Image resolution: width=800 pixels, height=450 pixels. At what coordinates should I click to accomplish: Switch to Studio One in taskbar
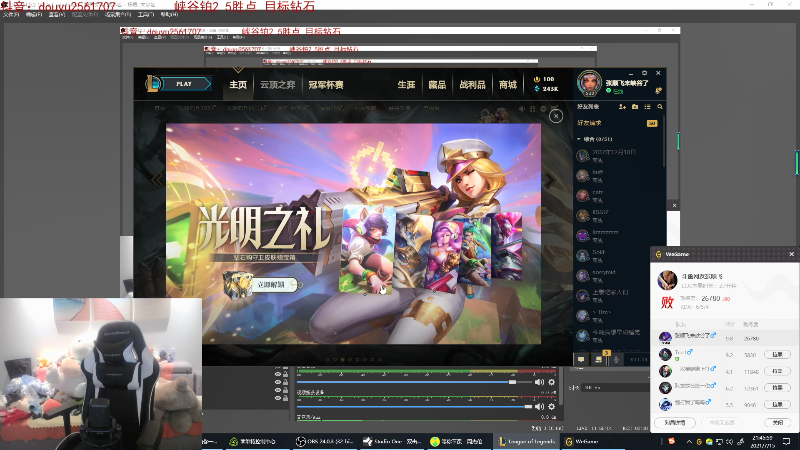[391, 441]
